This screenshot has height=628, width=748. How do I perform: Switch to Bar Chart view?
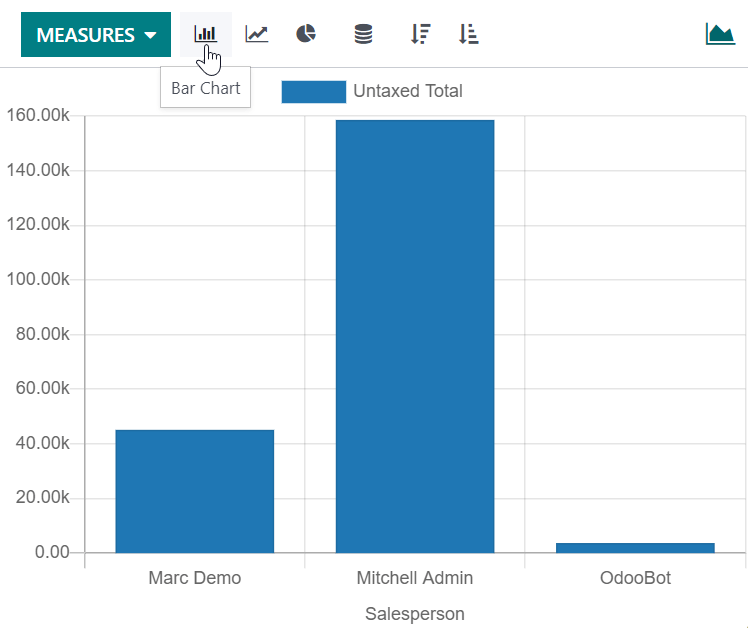click(x=205, y=34)
